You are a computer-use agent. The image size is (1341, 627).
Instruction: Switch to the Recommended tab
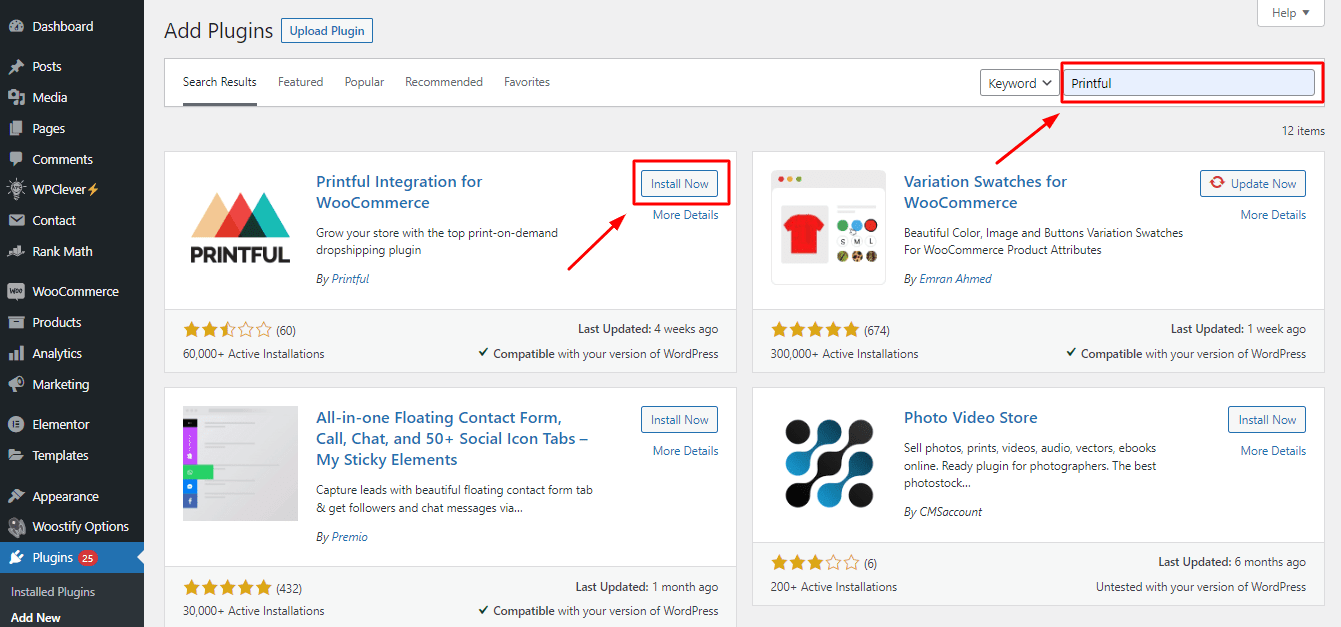tap(444, 82)
